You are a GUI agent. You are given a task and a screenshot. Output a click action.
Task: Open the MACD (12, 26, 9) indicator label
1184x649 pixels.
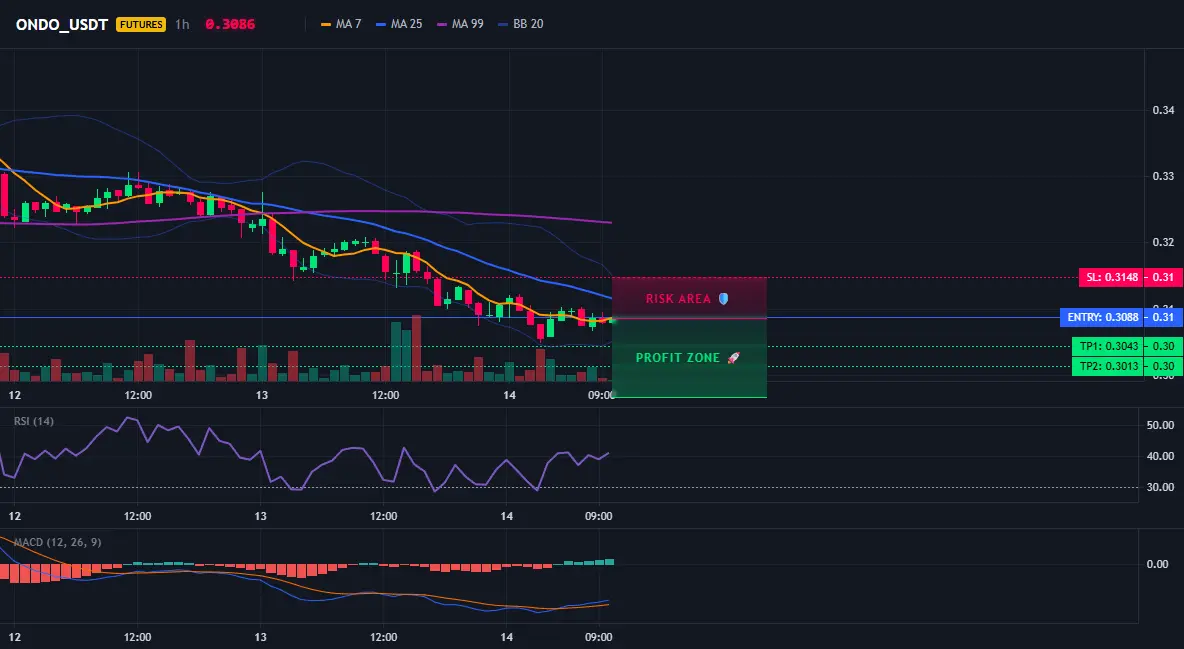click(57, 542)
